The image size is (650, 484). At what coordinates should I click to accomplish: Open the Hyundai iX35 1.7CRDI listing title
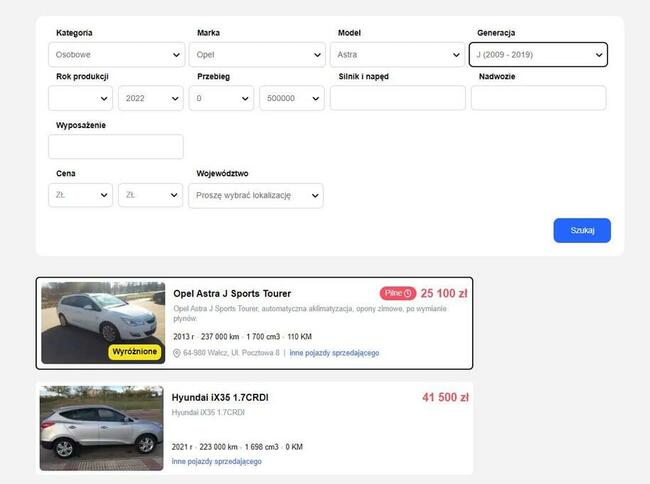220,398
